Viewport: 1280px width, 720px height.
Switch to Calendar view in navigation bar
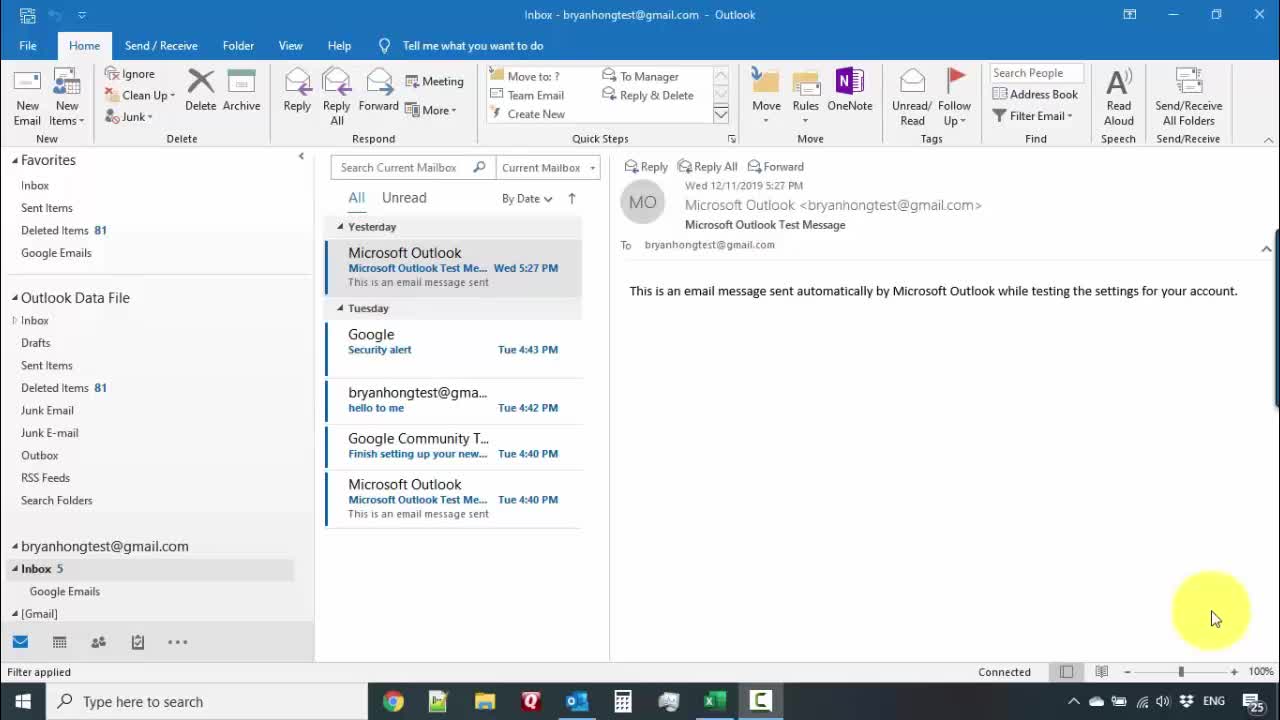point(60,642)
